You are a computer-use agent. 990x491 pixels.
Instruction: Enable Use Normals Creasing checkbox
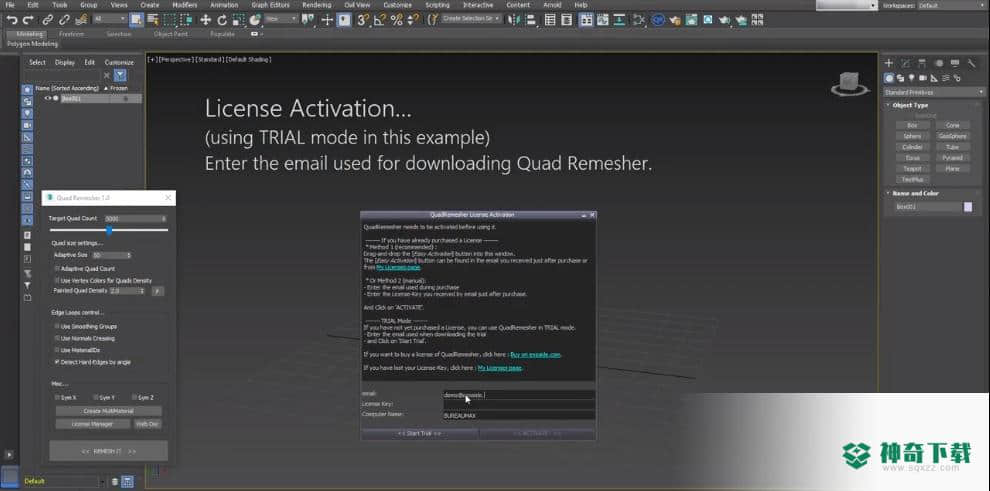pyautogui.click(x=57, y=338)
